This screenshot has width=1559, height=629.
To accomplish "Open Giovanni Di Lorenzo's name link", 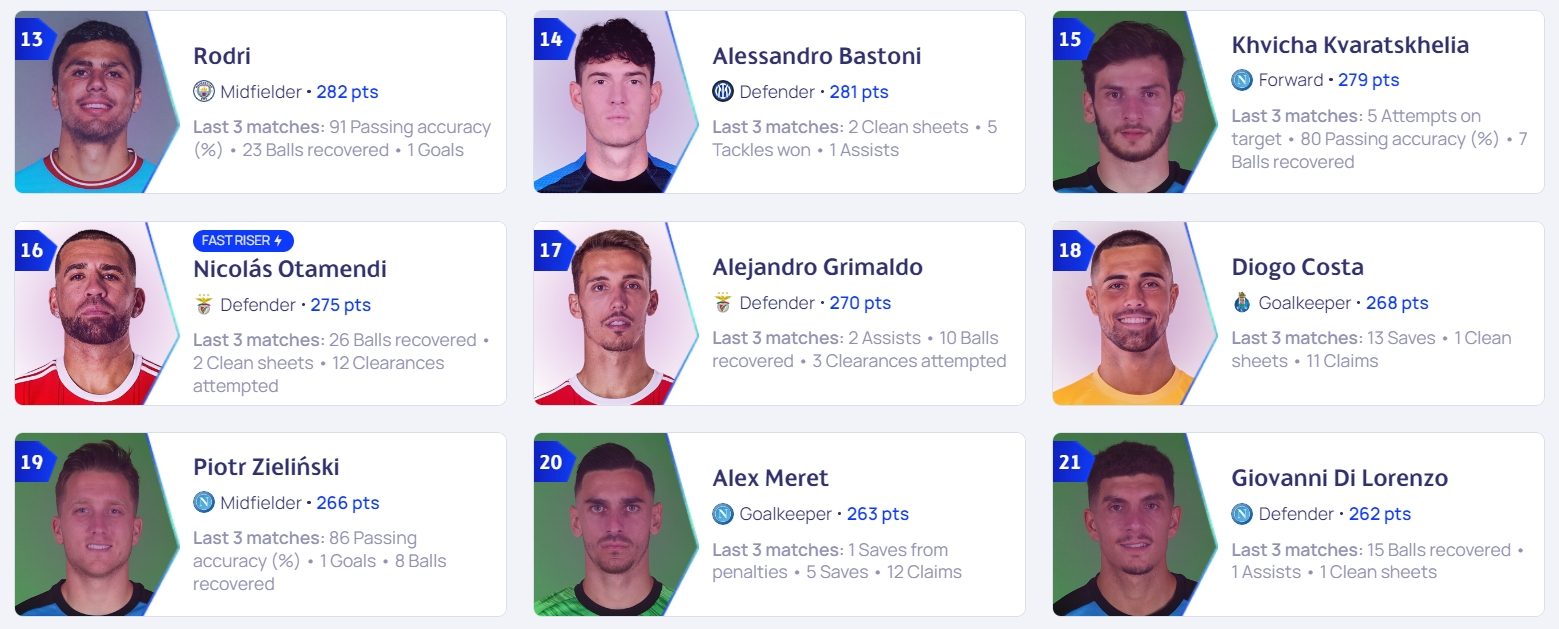I will 1340,478.
